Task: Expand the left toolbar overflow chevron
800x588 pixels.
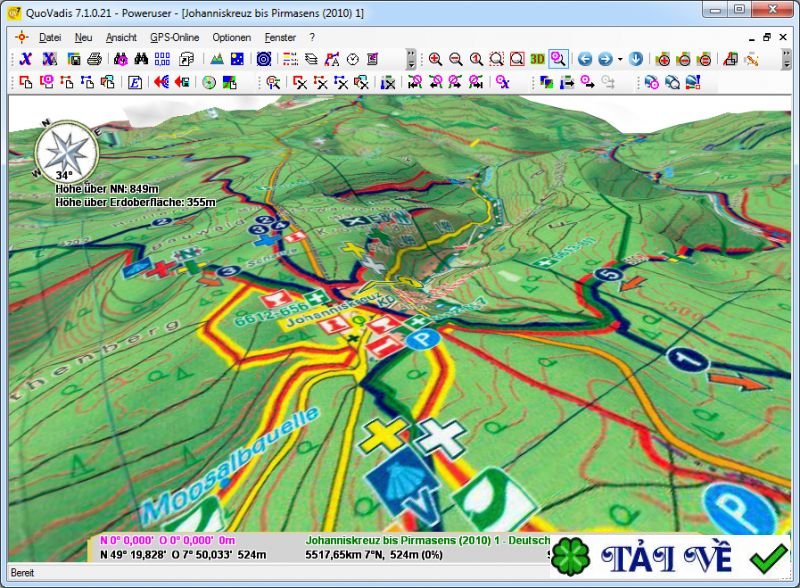Action: pyautogui.click(x=411, y=59)
